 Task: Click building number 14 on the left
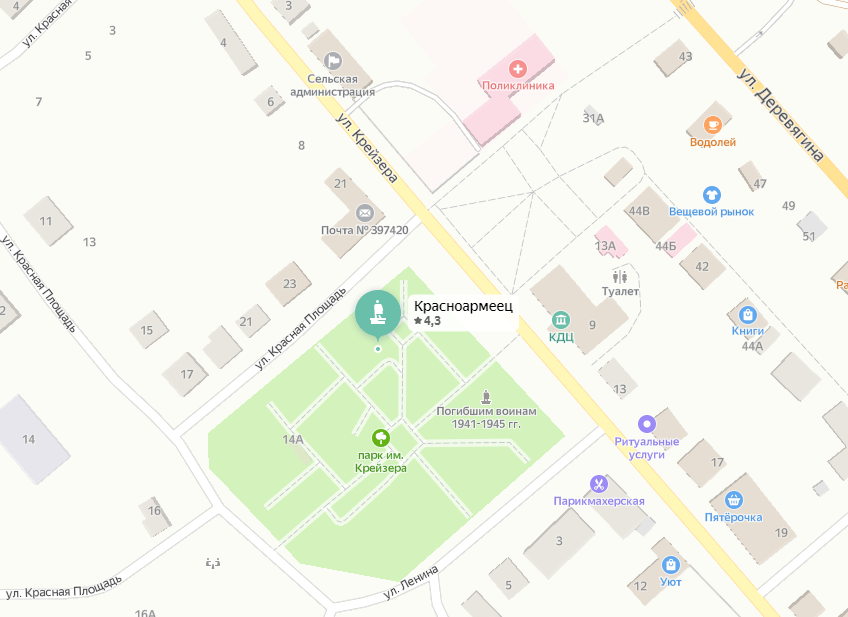[x=29, y=439]
